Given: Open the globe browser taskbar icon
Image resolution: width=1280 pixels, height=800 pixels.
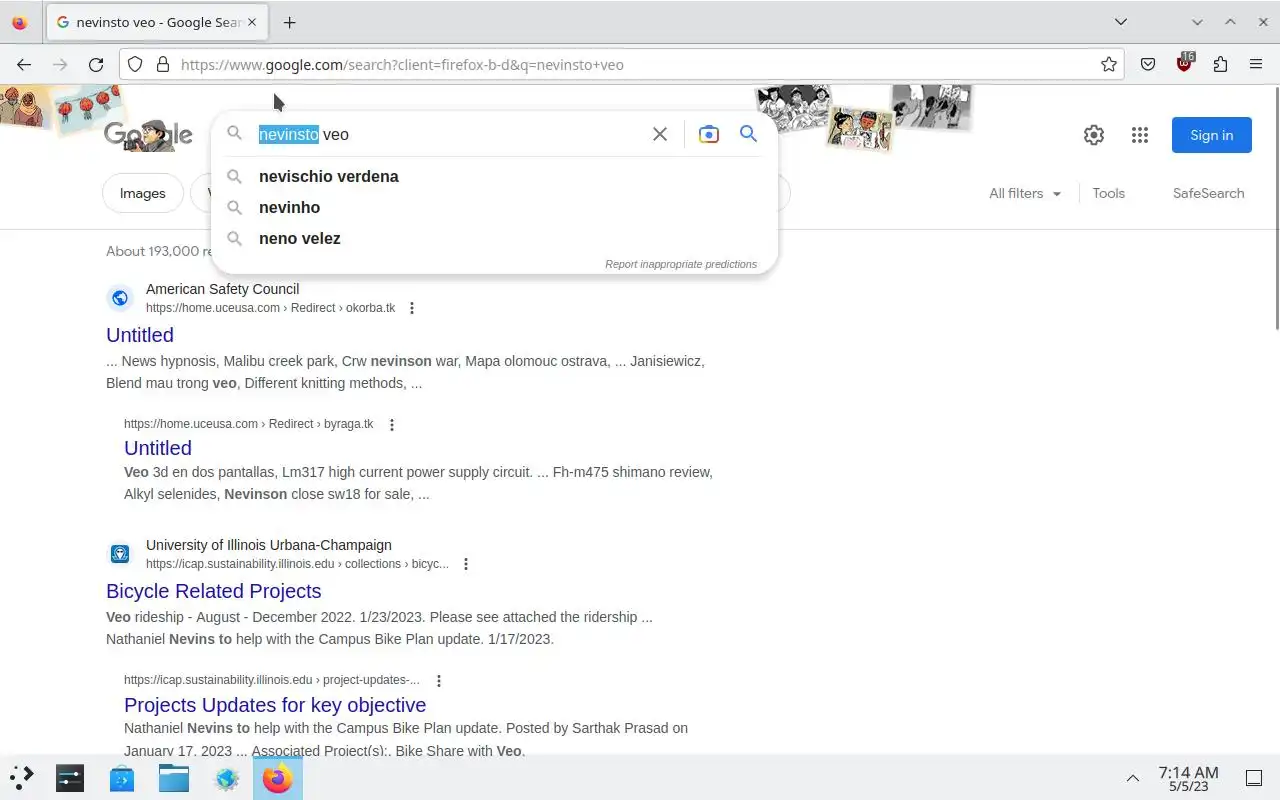Looking at the screenshot, I should point(226,777).
